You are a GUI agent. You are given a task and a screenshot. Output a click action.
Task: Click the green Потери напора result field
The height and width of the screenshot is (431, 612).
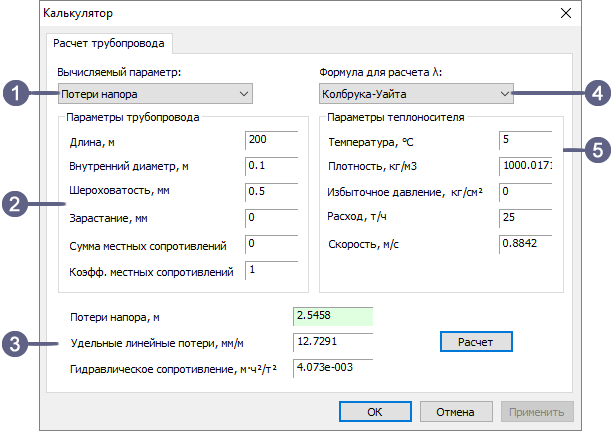tap(332, 316)
